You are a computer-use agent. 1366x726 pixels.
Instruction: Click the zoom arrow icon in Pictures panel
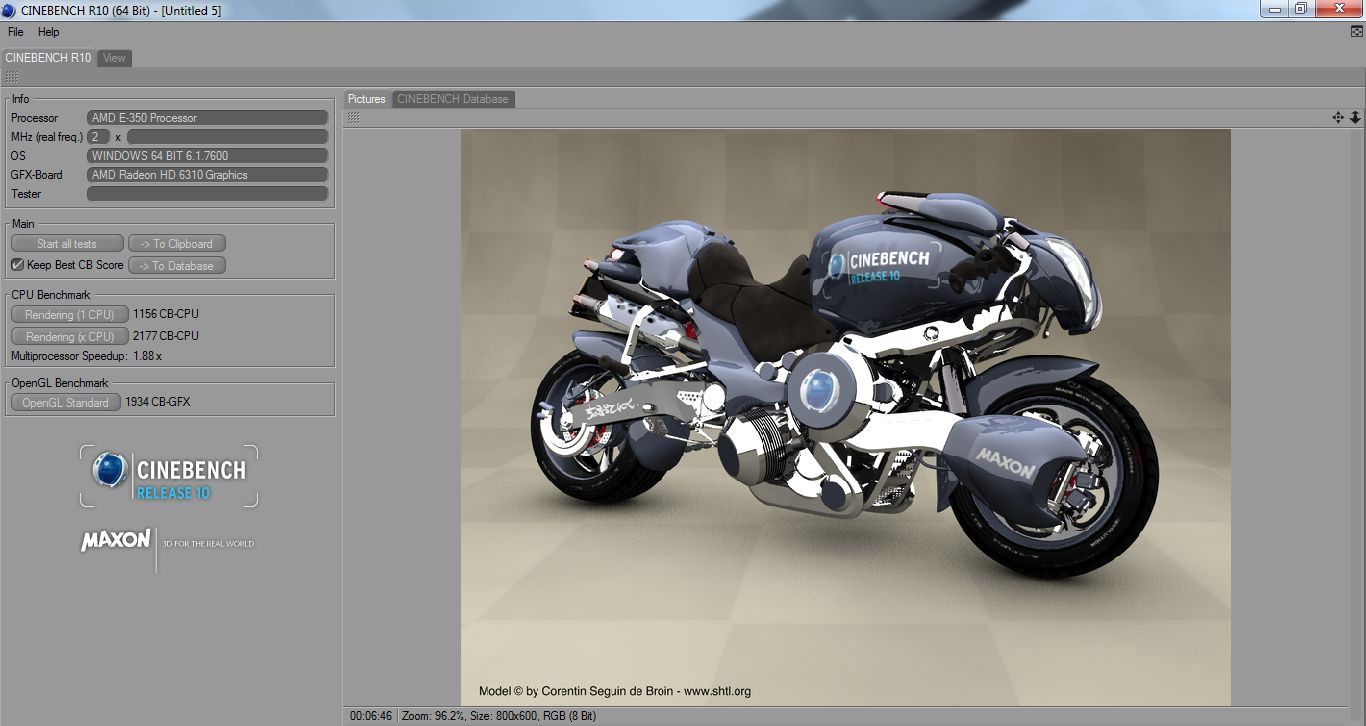tap(1355, 118)
